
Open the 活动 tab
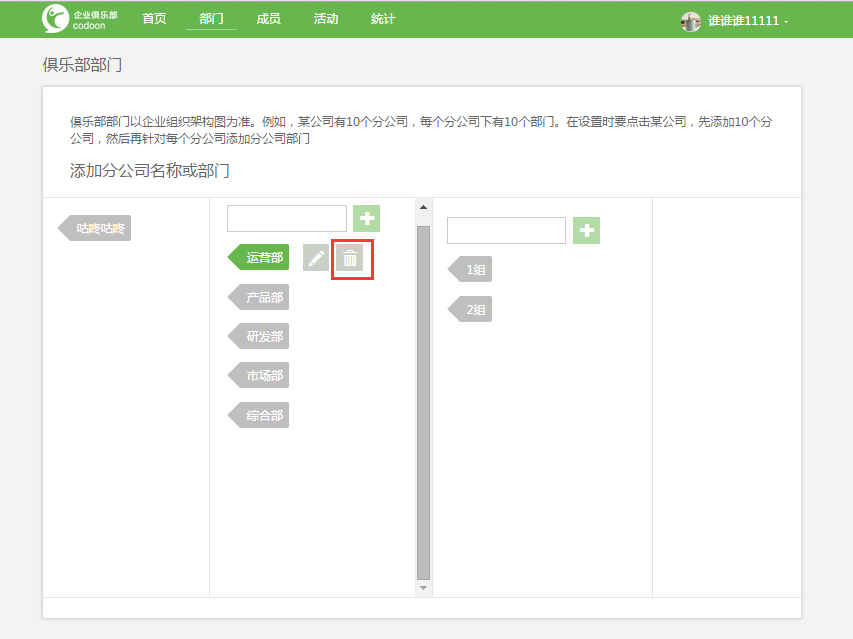[x=326, y=19]
